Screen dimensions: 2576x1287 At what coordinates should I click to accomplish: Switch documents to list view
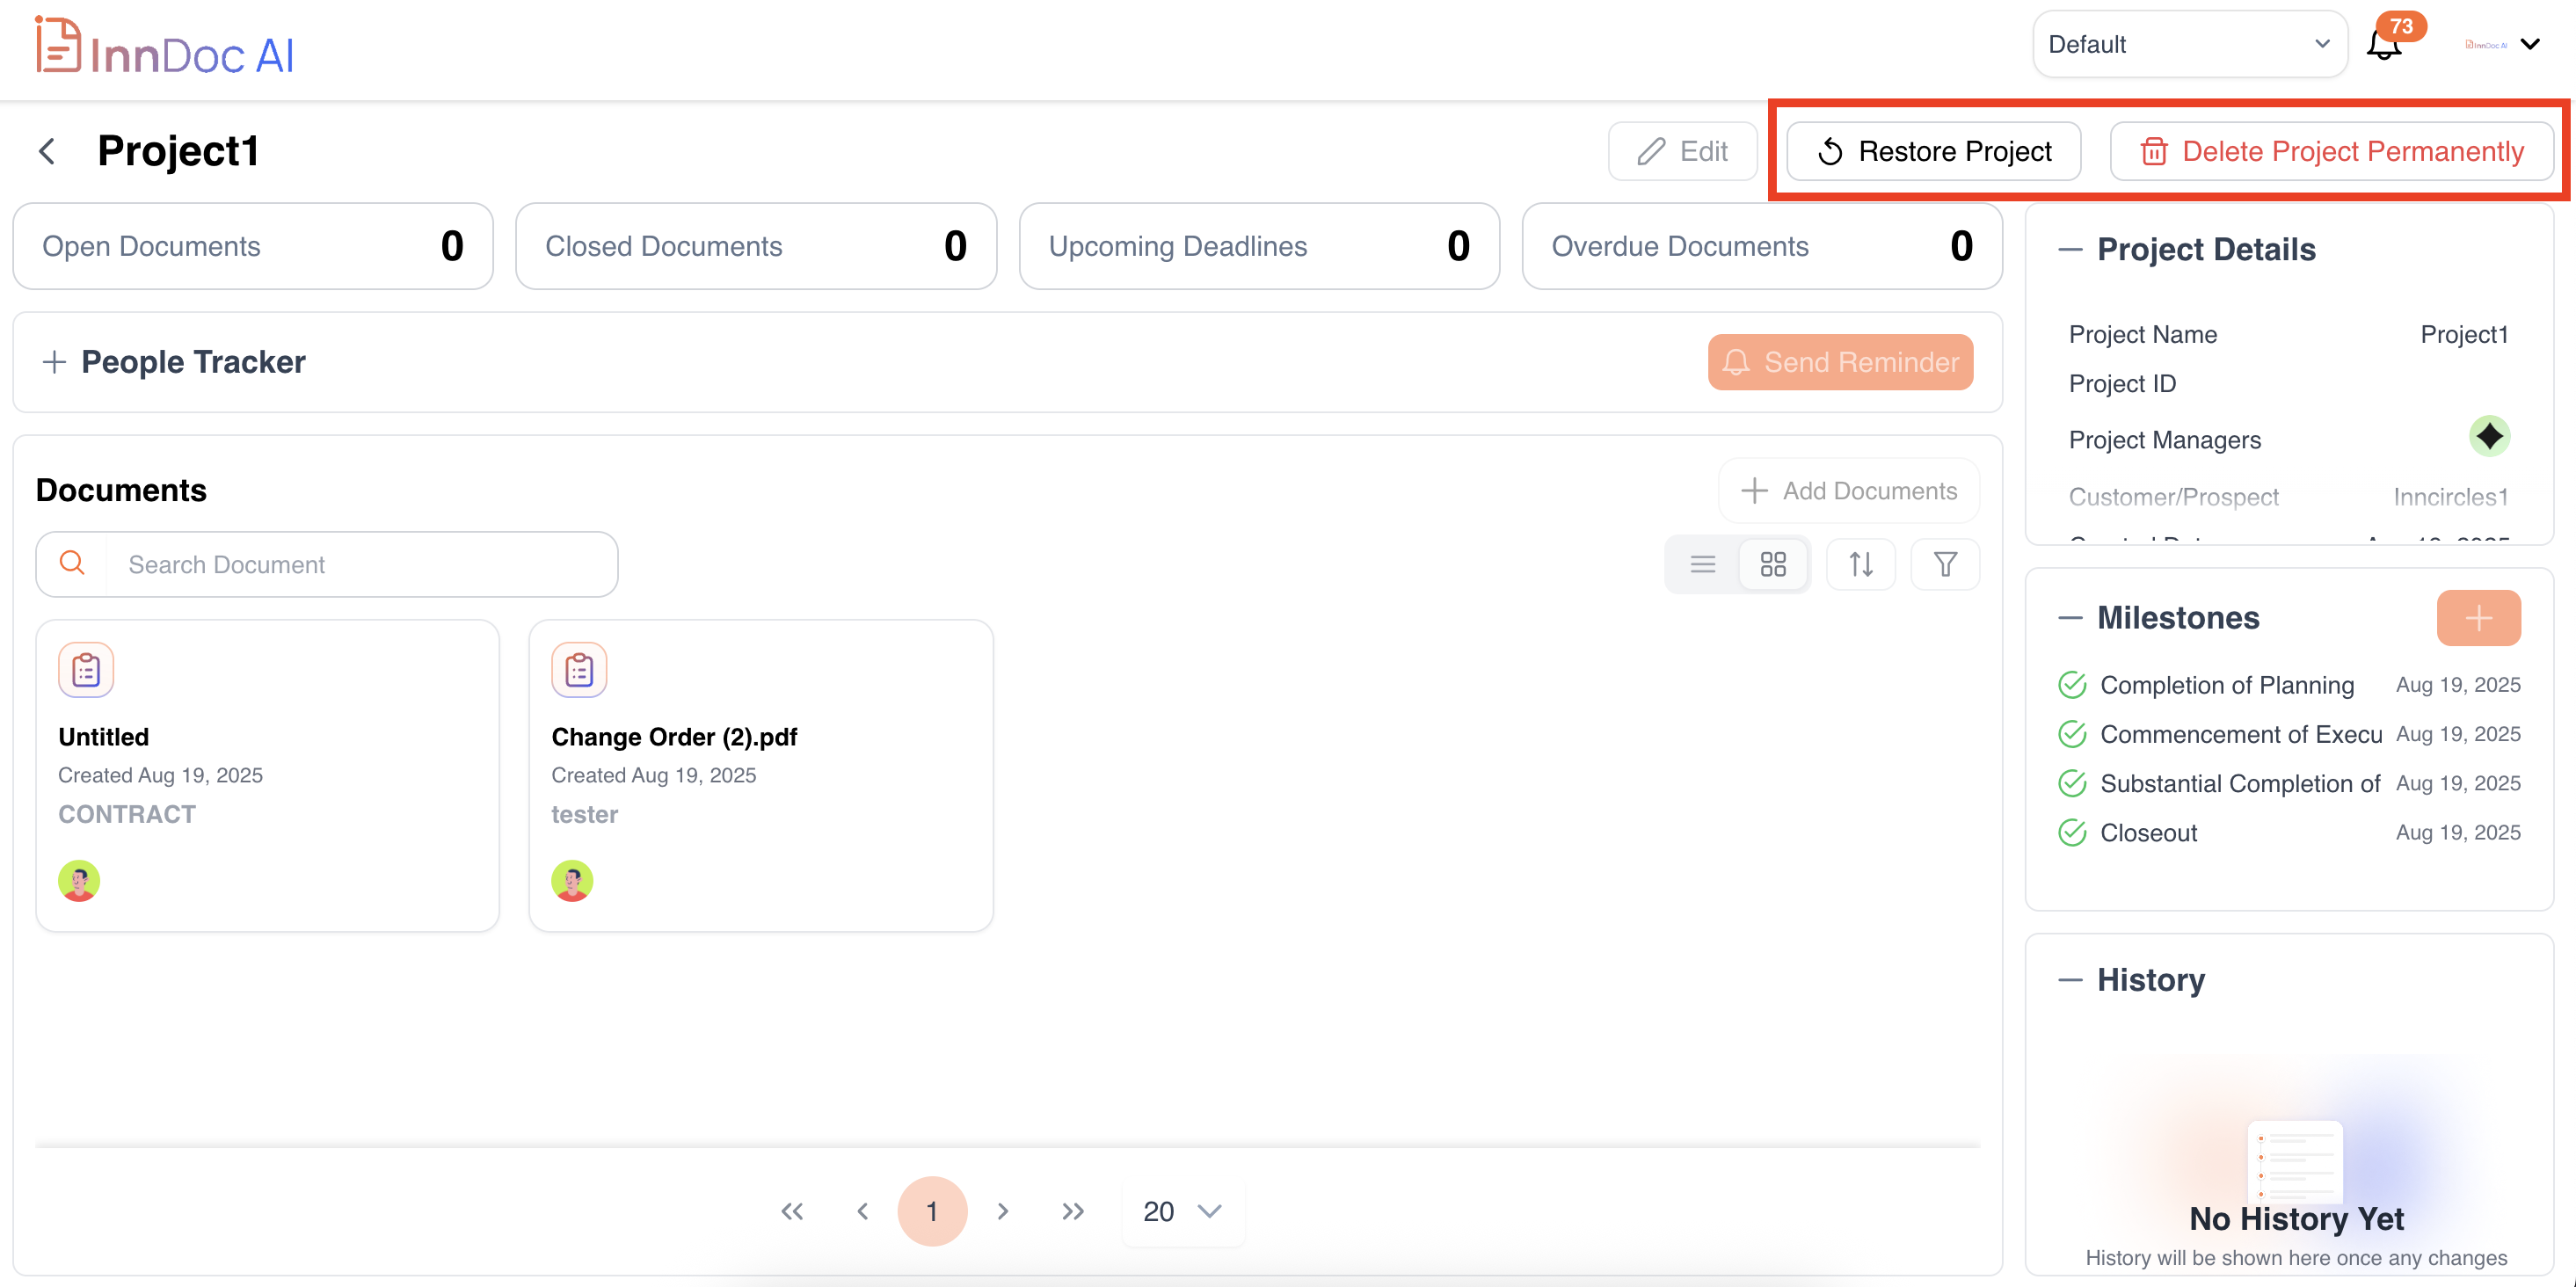tap(1703, 565)
